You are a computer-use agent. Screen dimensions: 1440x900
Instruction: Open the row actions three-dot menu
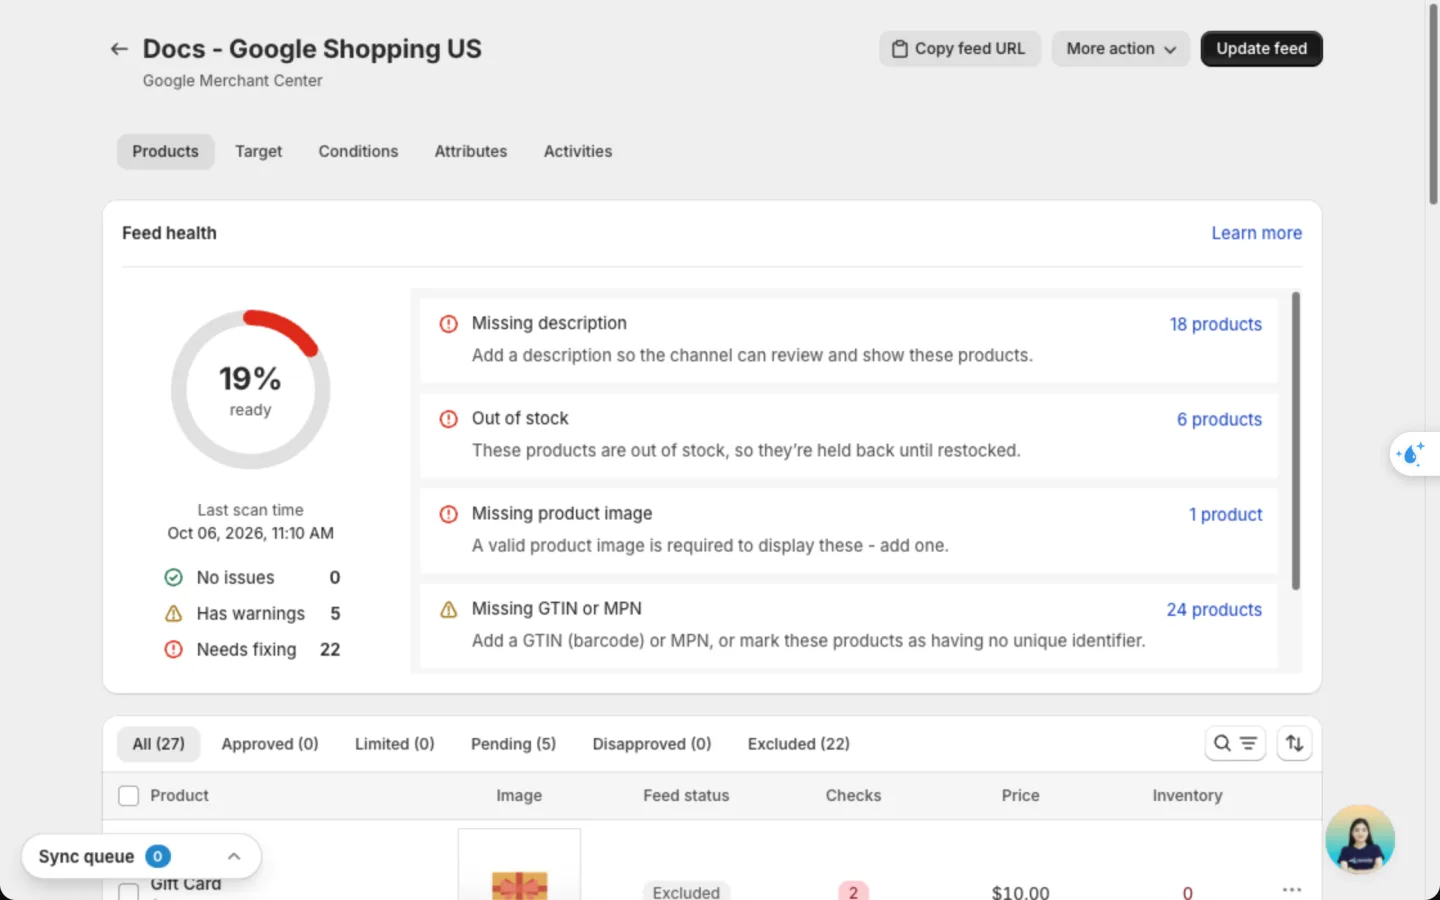1292,889
